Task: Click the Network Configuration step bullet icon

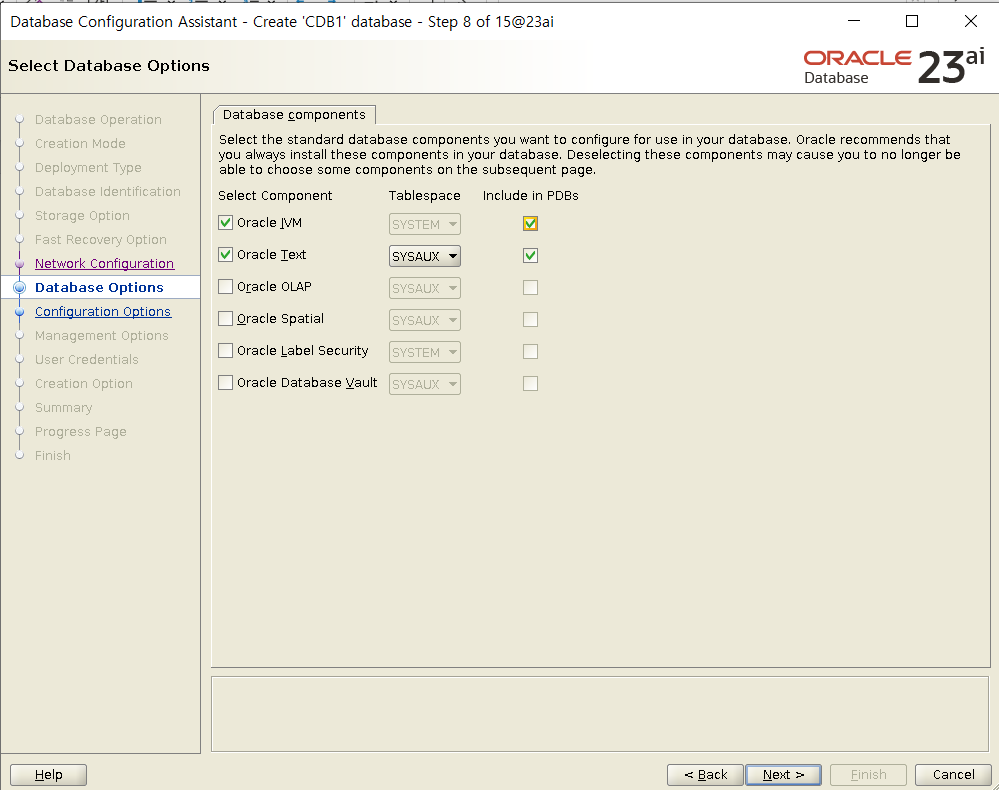Action: point(20,264)
